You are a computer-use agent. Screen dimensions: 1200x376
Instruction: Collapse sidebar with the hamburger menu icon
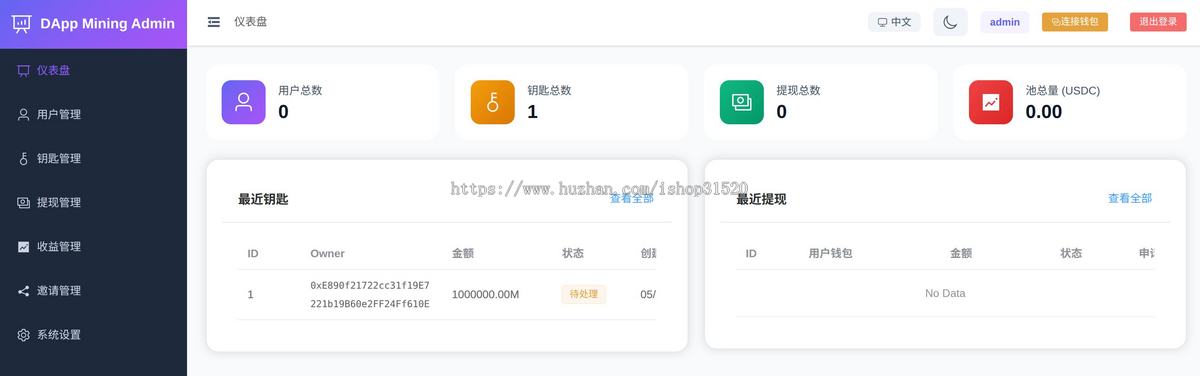(214, 22)
